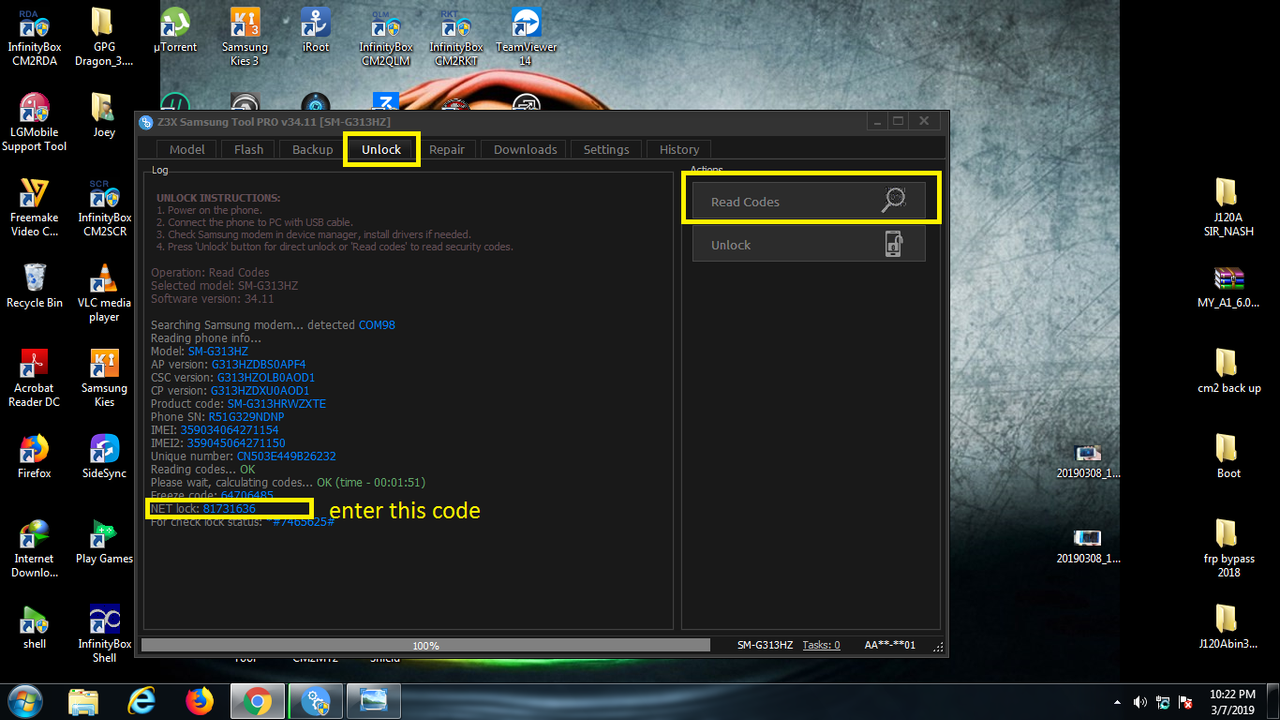The height and width of the screenshot is (720, 1280).
Task: Launch VLC media player from the desktop
Action: pos(104,293)
